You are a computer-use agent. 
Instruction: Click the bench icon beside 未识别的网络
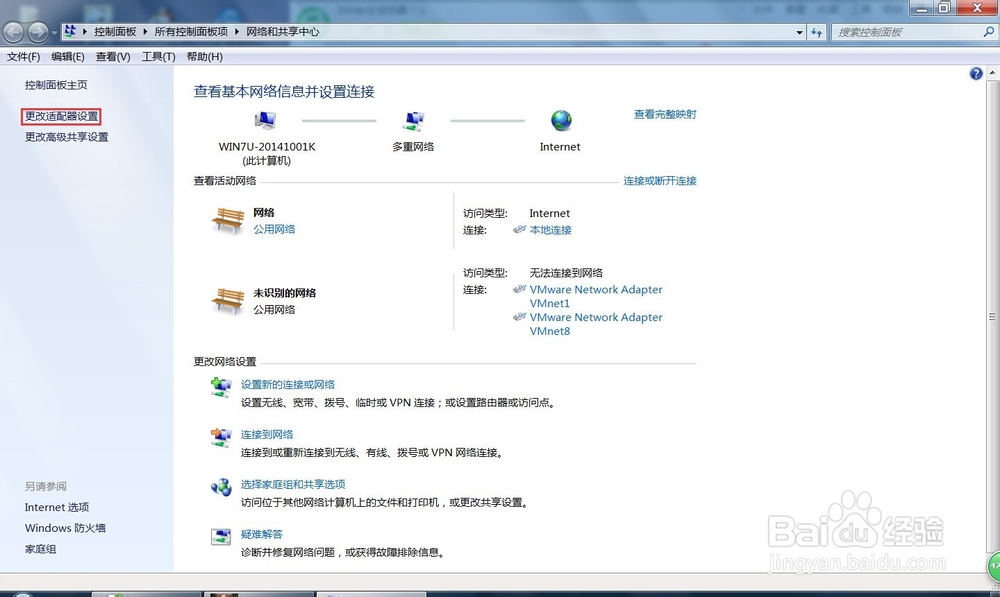point(228,300)
